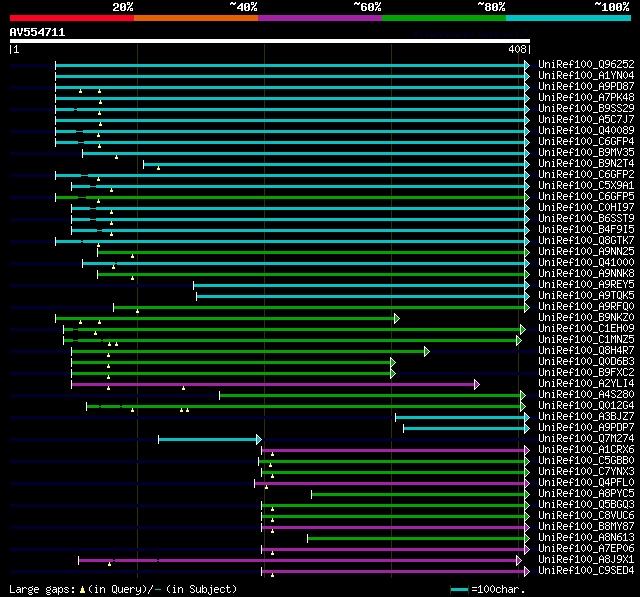Select the UniRef100_A2YLI4 label

click(586, 384)
